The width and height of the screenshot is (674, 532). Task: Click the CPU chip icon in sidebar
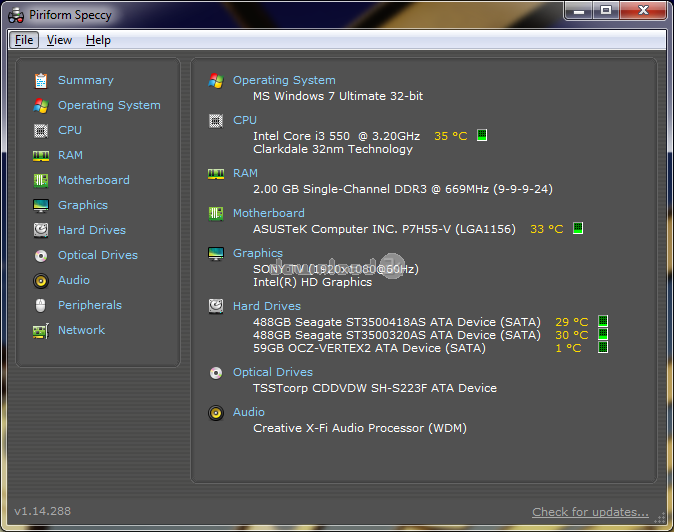[x=41, y=131]
